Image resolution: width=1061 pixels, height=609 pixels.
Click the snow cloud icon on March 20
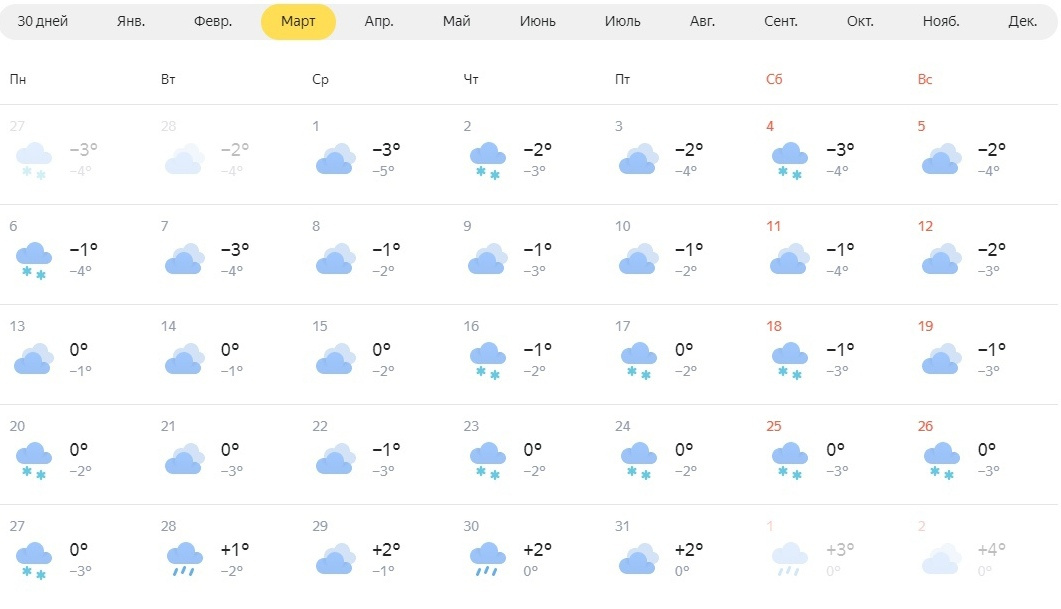click(x=33, y=459)
